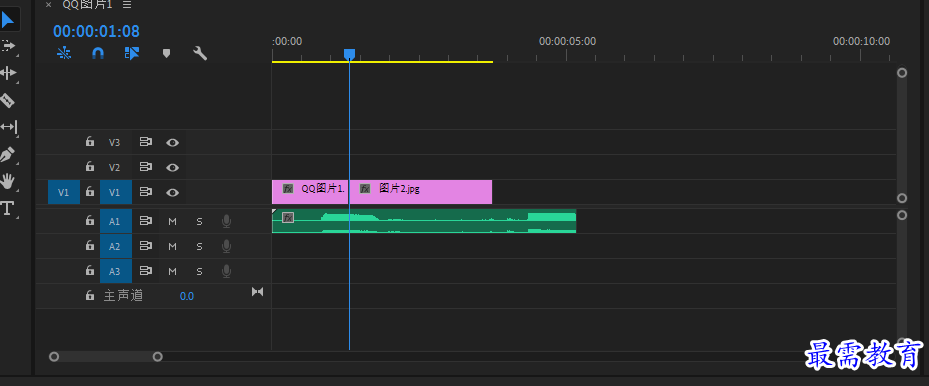This screenshot has height=386, width=929.
Task: Toggle track targeting for A1
Action: coord(116,221)
